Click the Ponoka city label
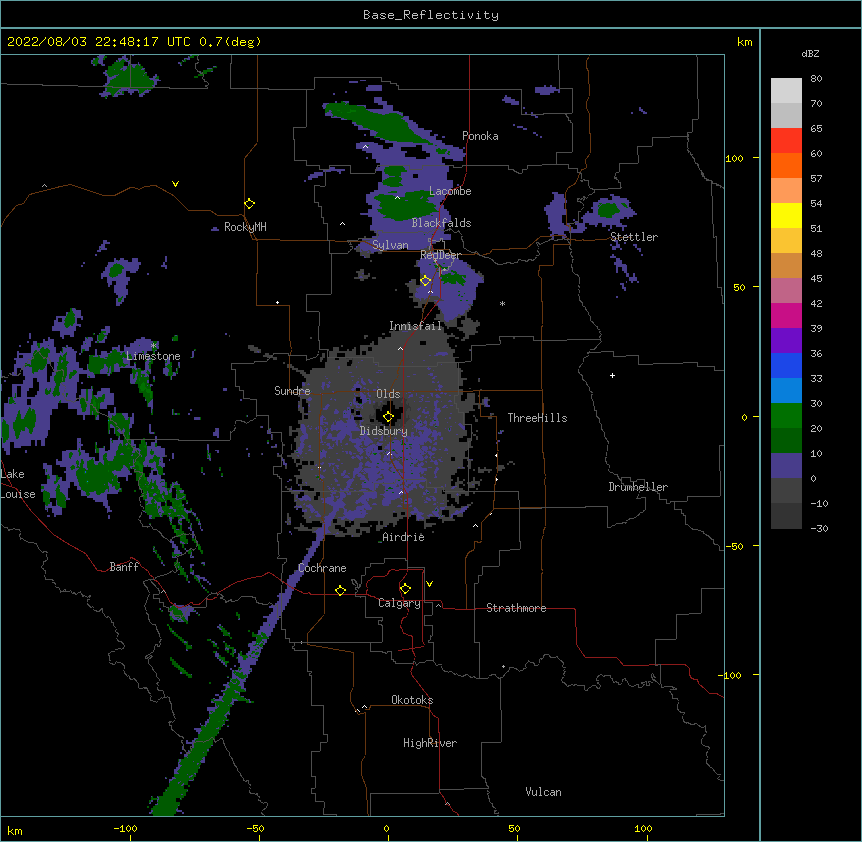 pyautogui.click(x=480, y=136)
